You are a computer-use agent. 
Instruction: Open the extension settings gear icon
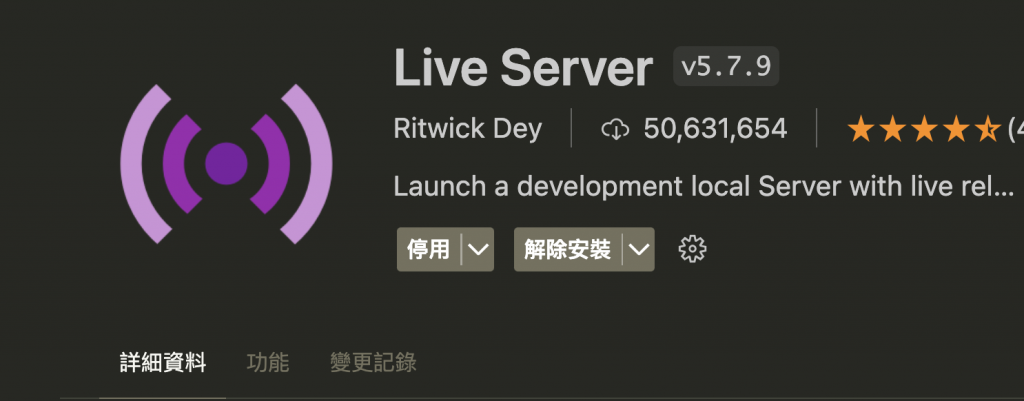click(x=692, y=249)
